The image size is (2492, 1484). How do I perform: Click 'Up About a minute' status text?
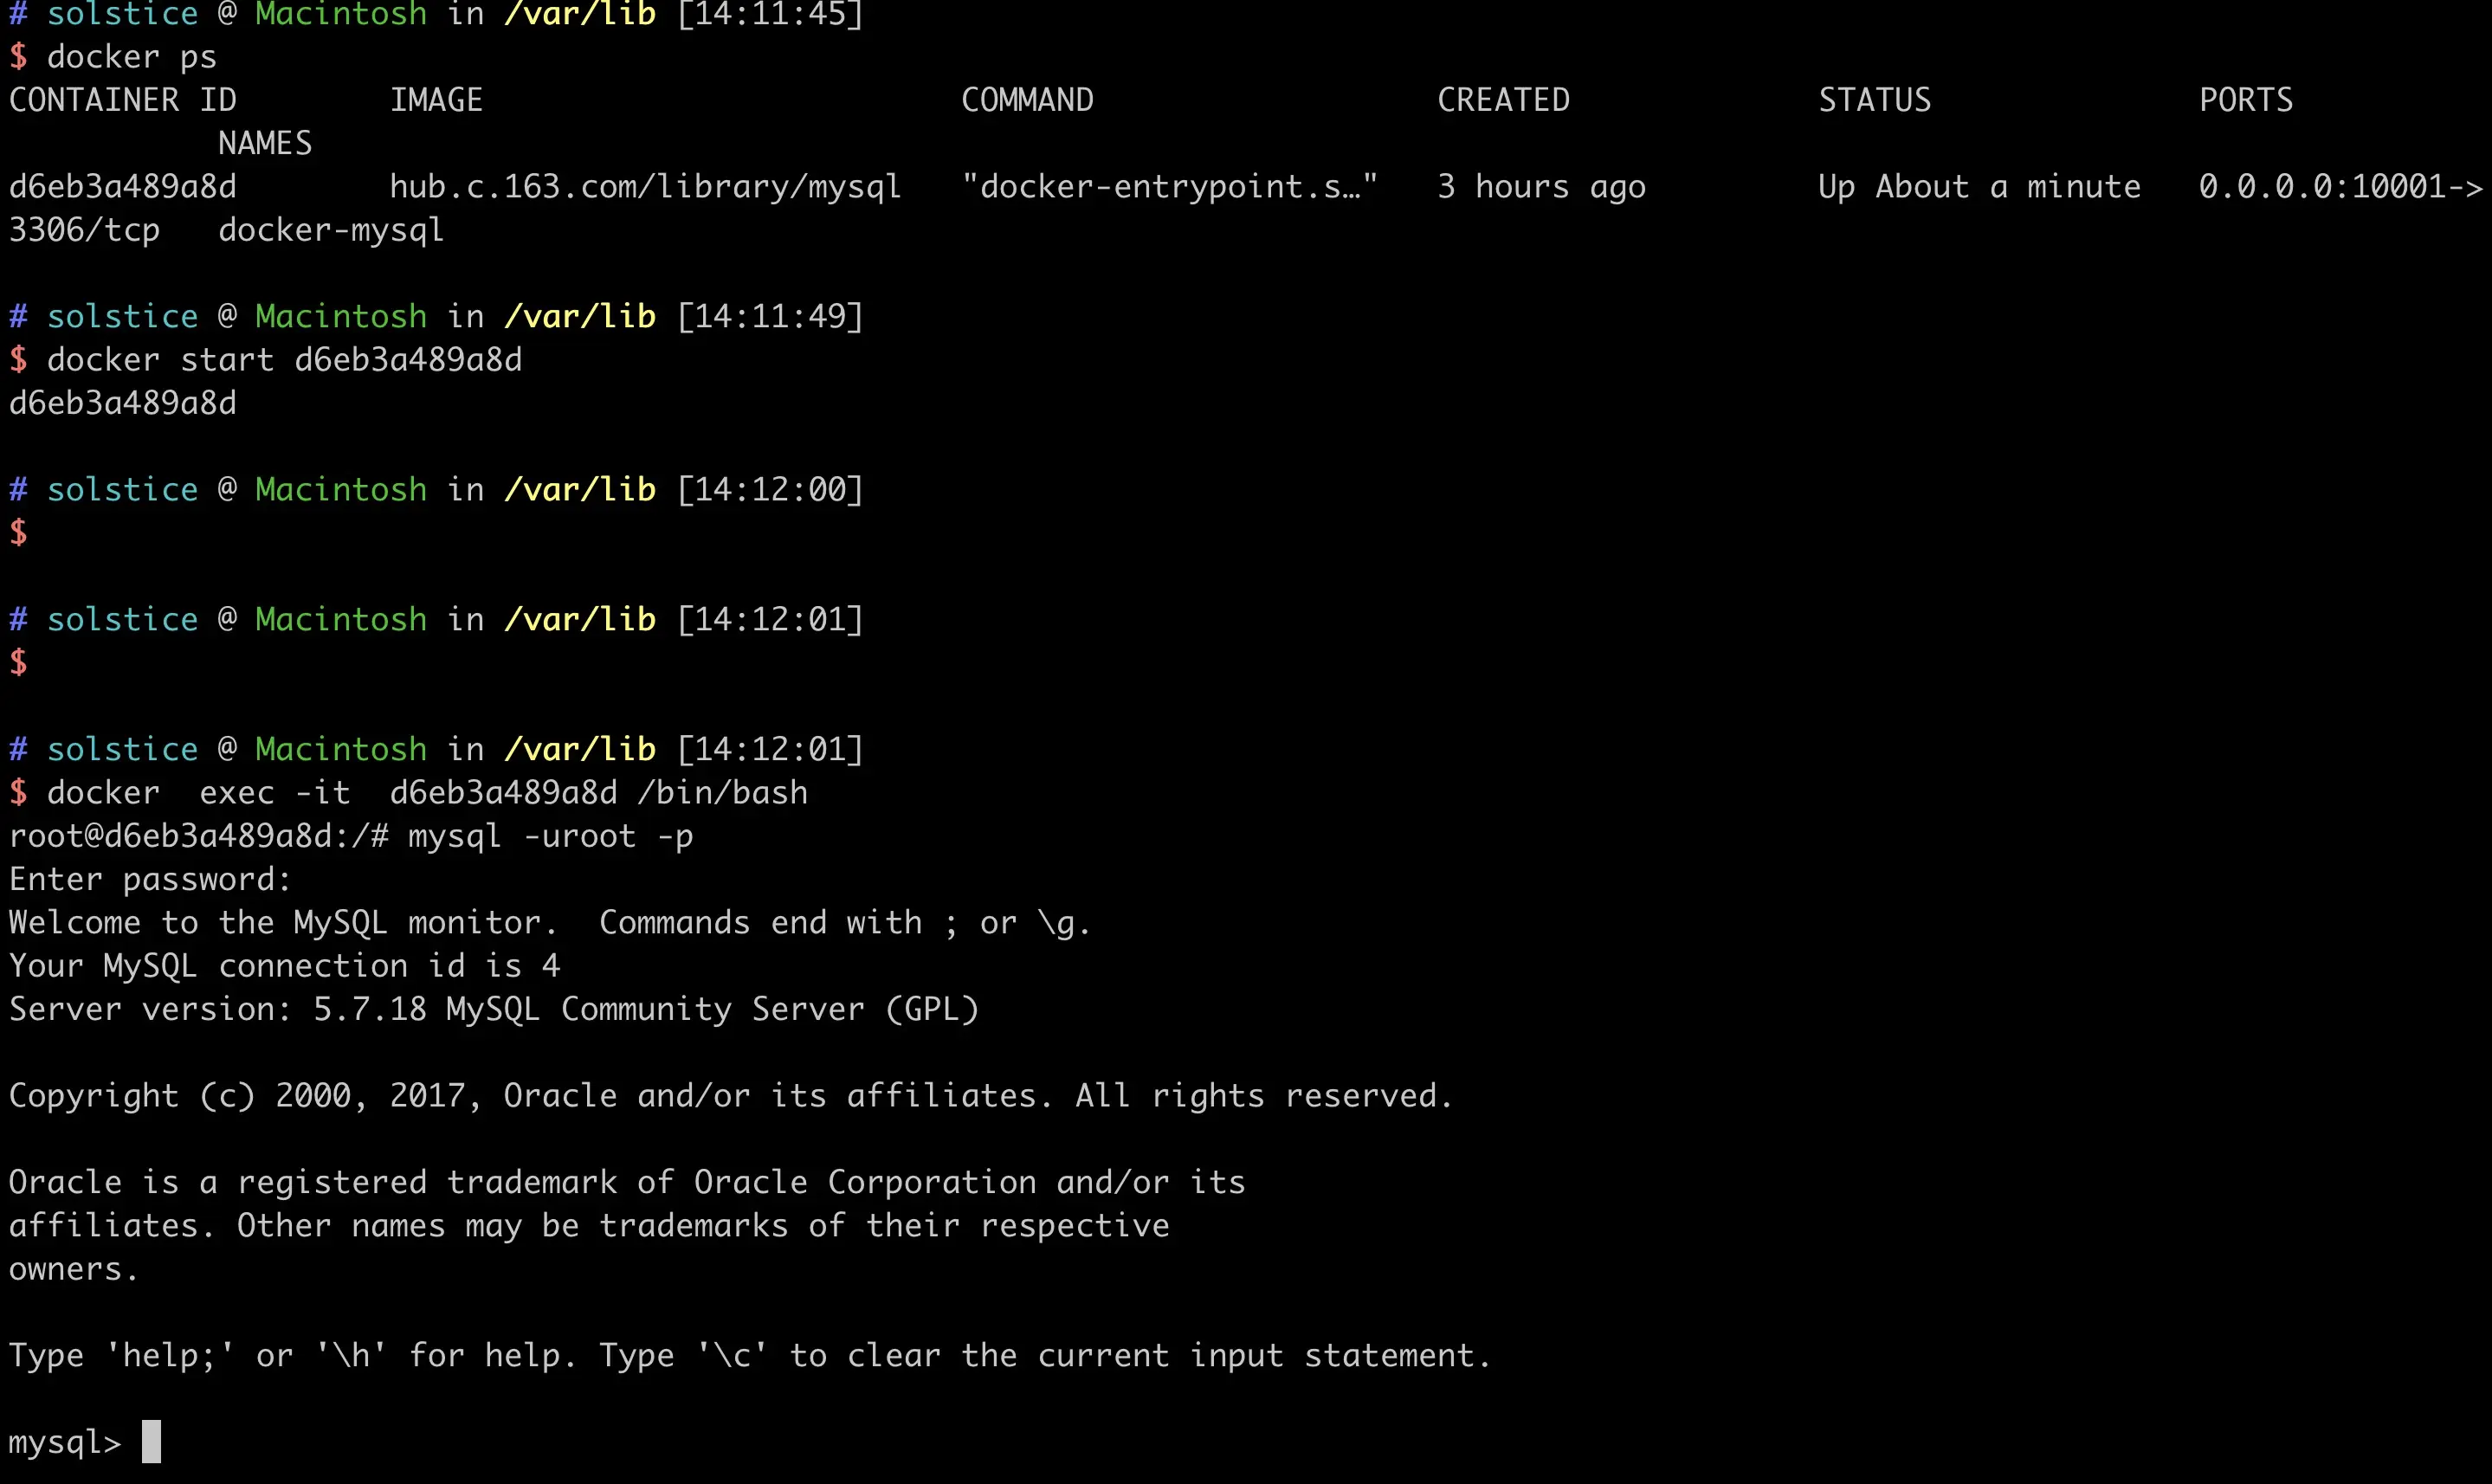point(1978,187)
